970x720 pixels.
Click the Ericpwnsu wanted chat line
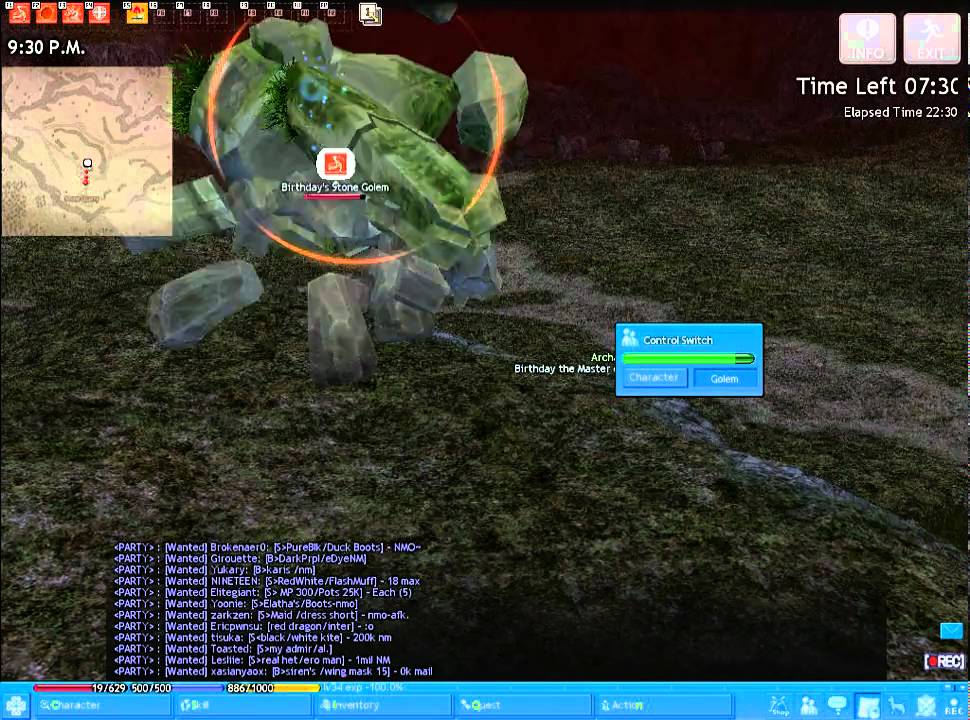(x=244, y=626)
